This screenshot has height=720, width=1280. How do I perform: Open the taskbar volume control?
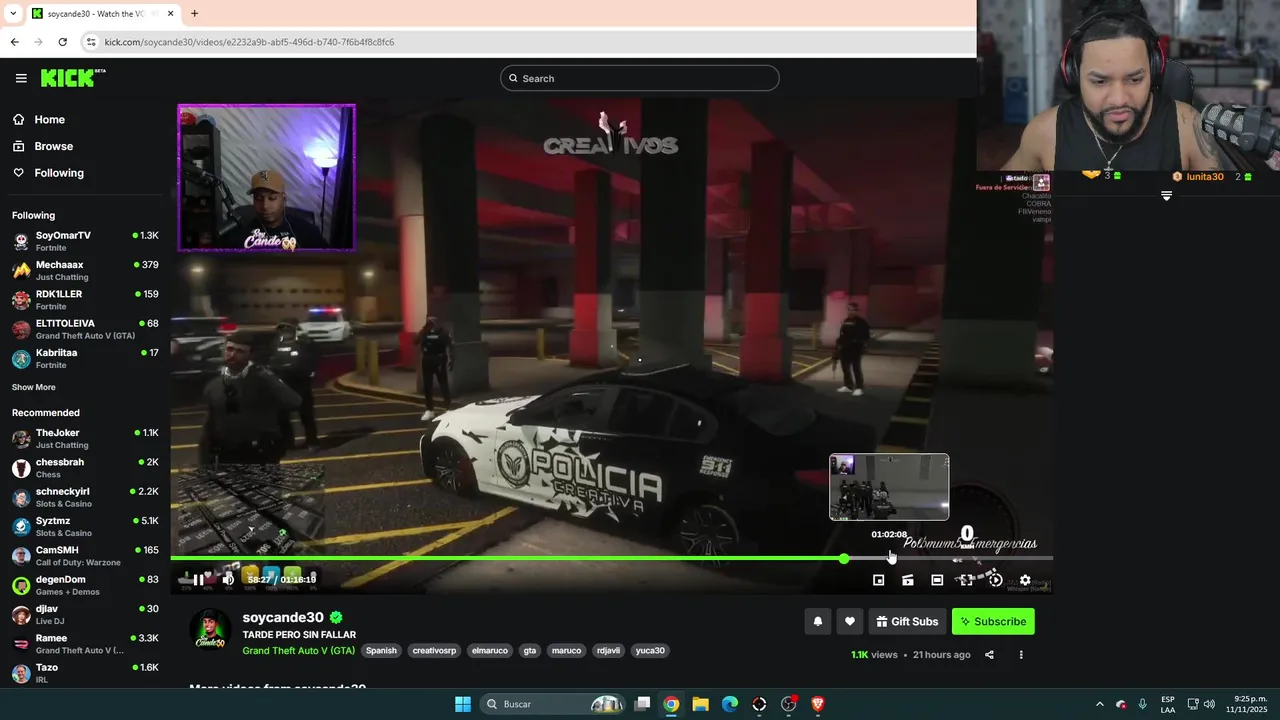tap(1209, 704)
